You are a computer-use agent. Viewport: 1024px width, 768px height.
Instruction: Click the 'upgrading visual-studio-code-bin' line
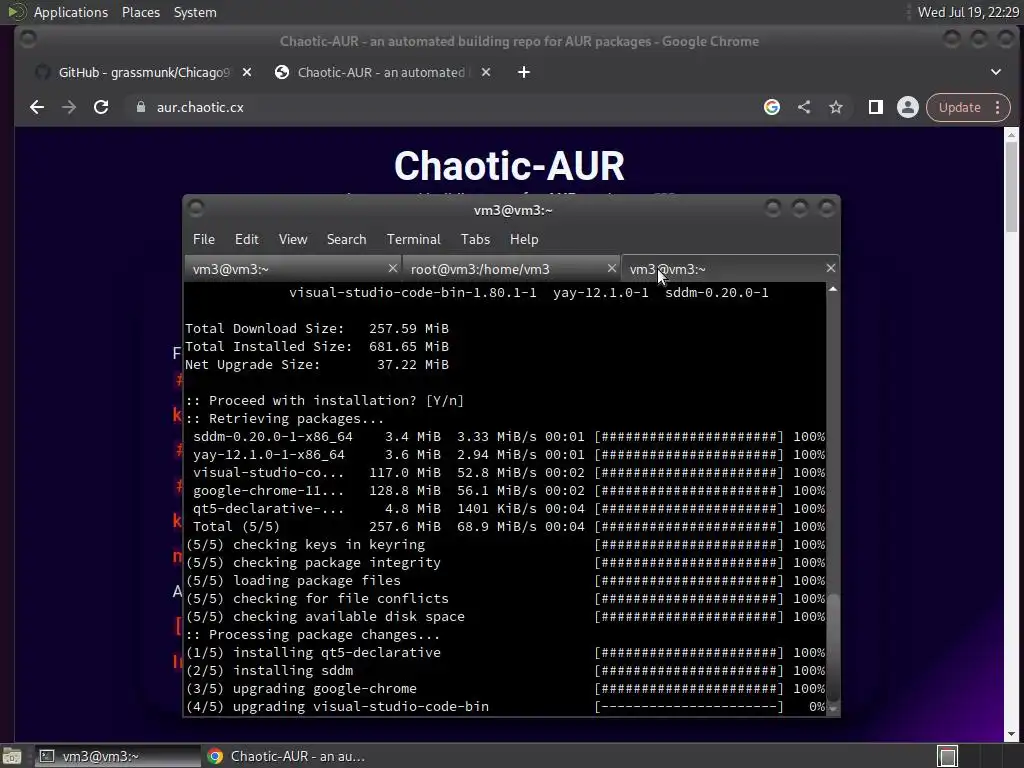(x=505, y=707)
